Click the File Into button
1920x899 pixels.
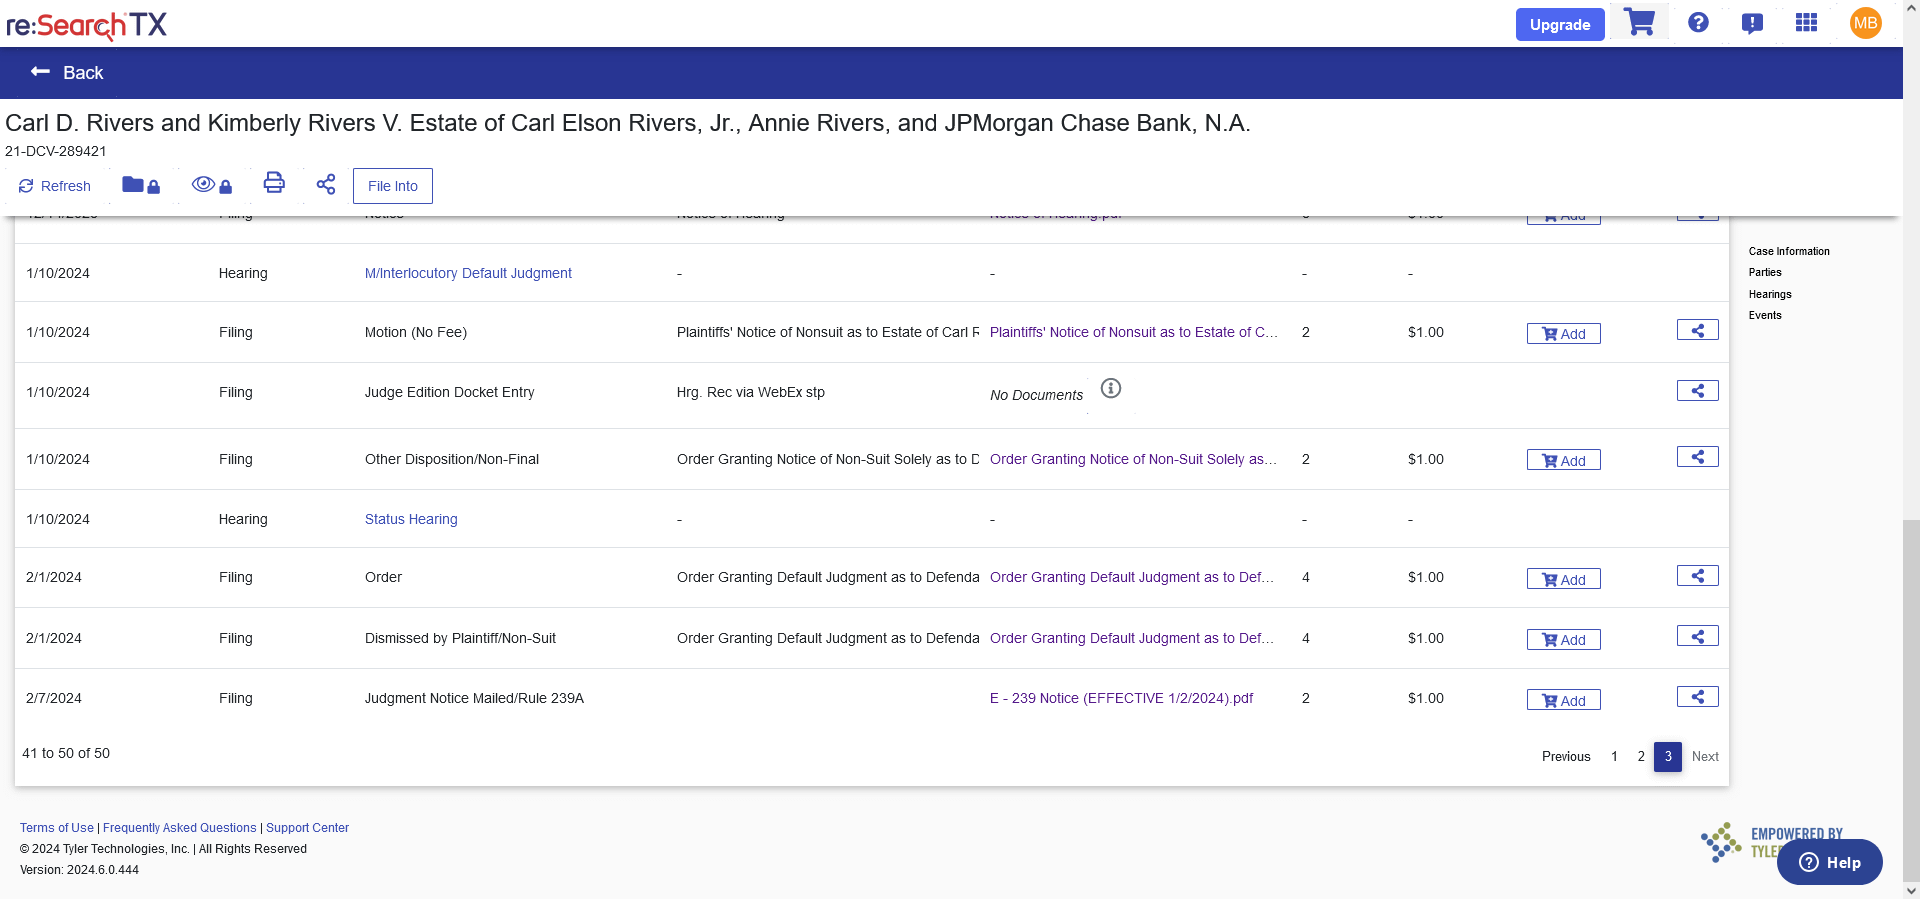393,186
